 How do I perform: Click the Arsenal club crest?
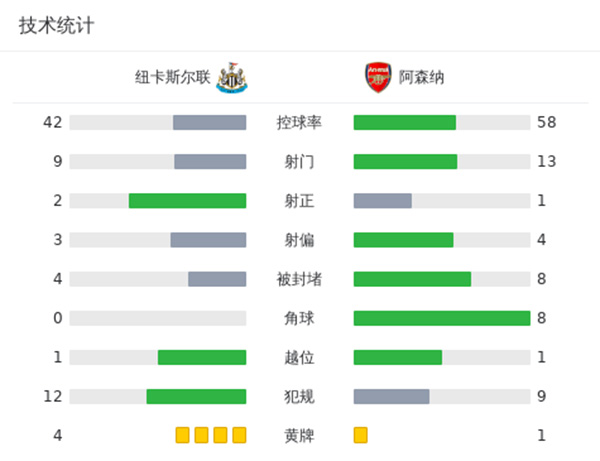click(x=378, y=77)
